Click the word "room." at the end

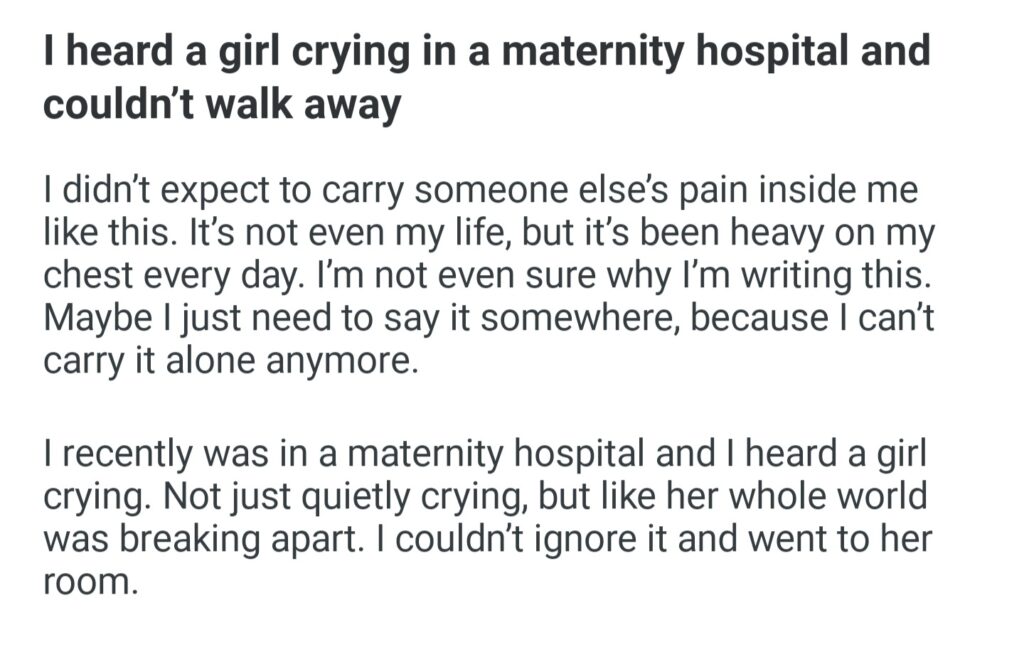click(88, 583)
